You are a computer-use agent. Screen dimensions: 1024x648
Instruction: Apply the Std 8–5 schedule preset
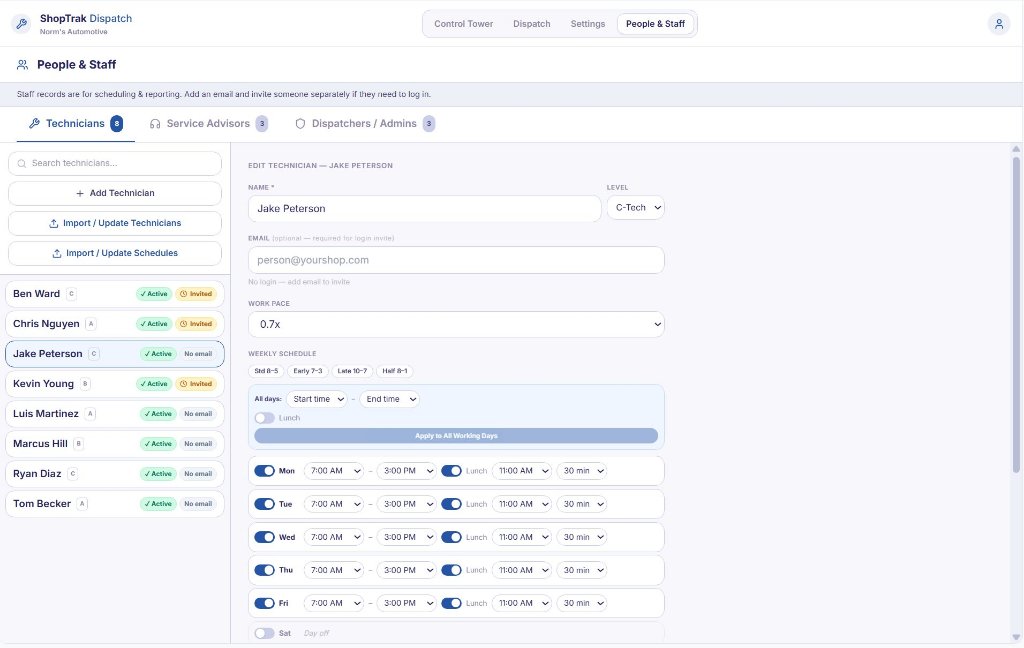[x=266, y=371]
